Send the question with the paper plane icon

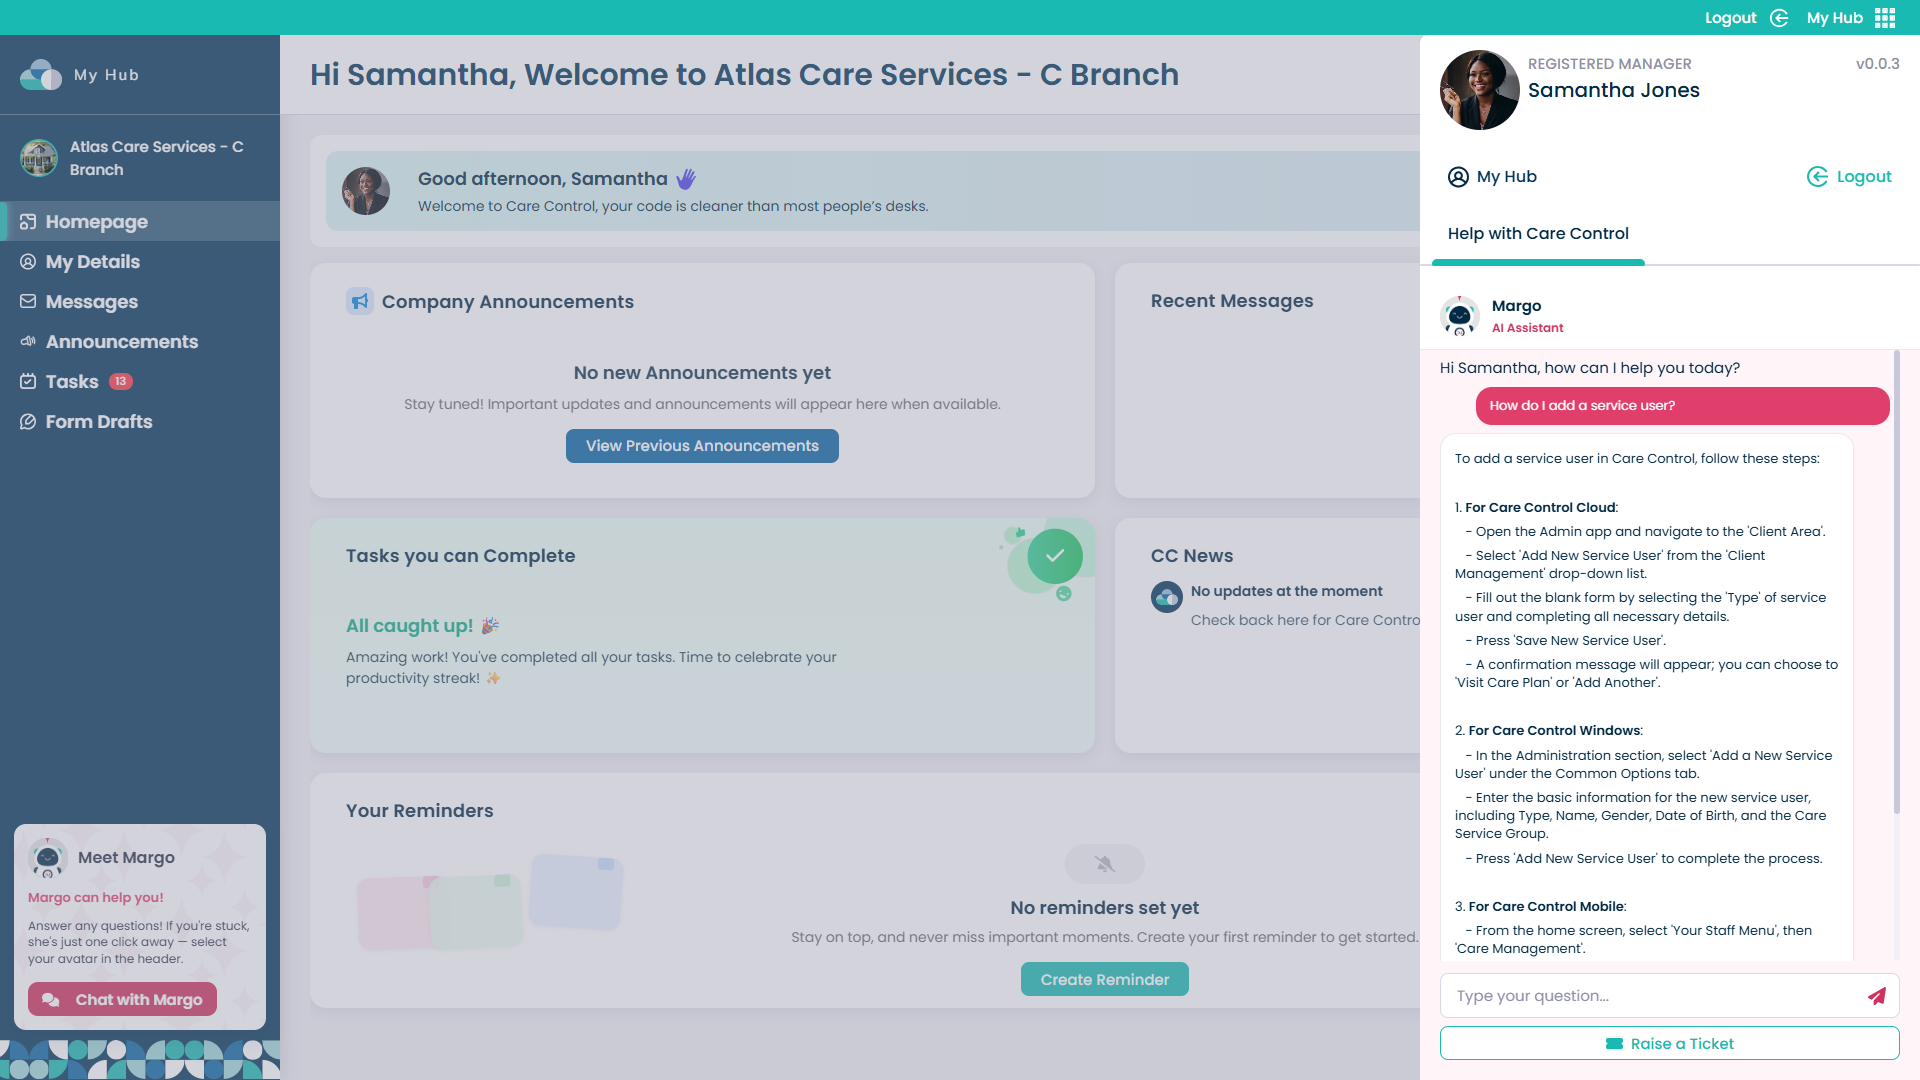tap(1876, 996)
